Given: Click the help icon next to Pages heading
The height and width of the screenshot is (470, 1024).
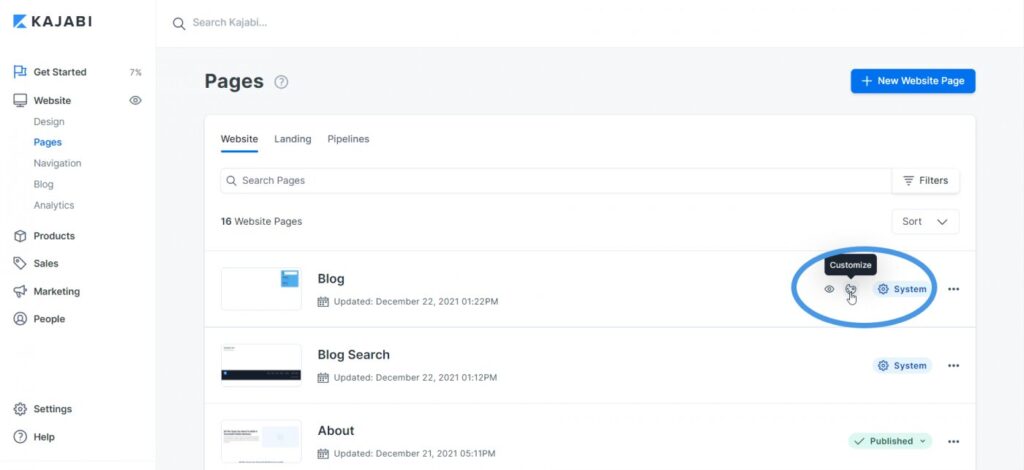Looking at the screenshot, I should click(x=281, y=82).
